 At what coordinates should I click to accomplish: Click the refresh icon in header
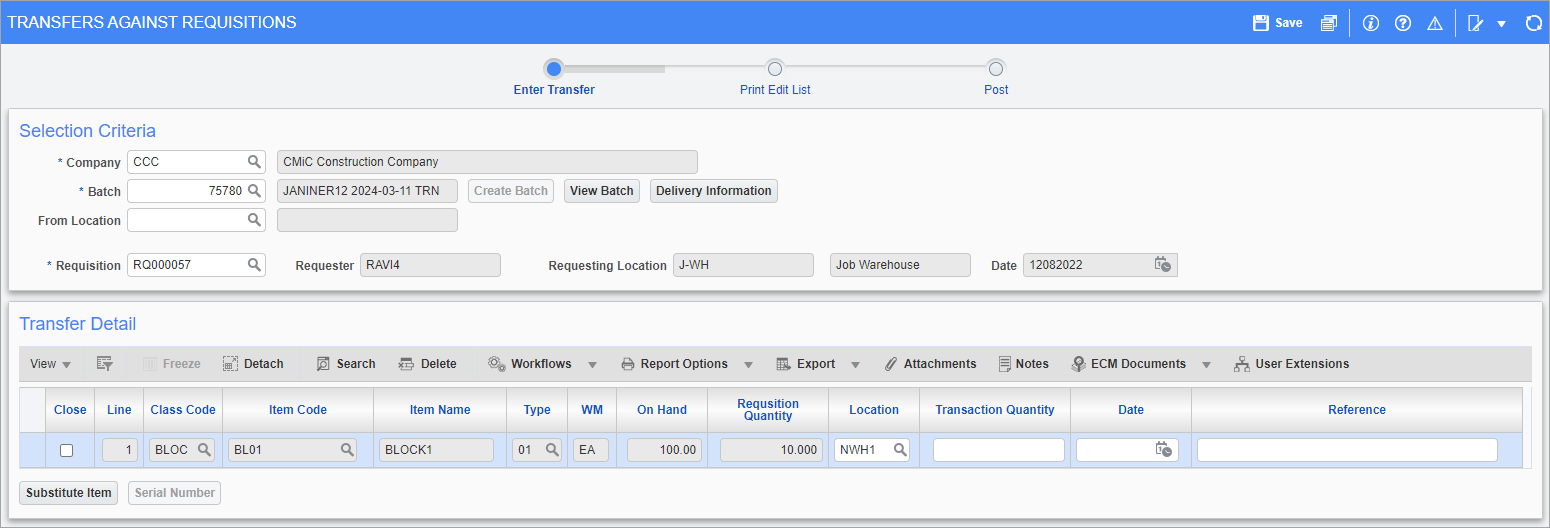[x=1533, y=22]
